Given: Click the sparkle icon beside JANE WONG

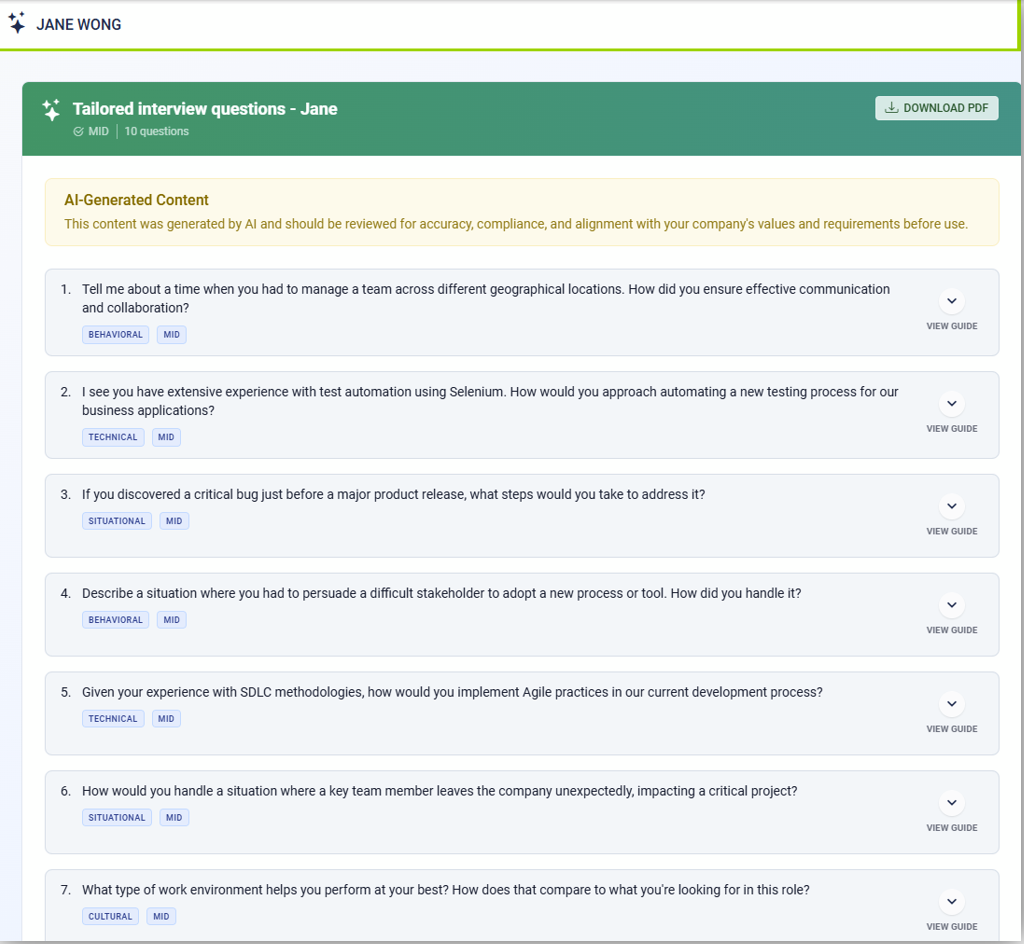Looking at the screenshot, I should (17, 24).
